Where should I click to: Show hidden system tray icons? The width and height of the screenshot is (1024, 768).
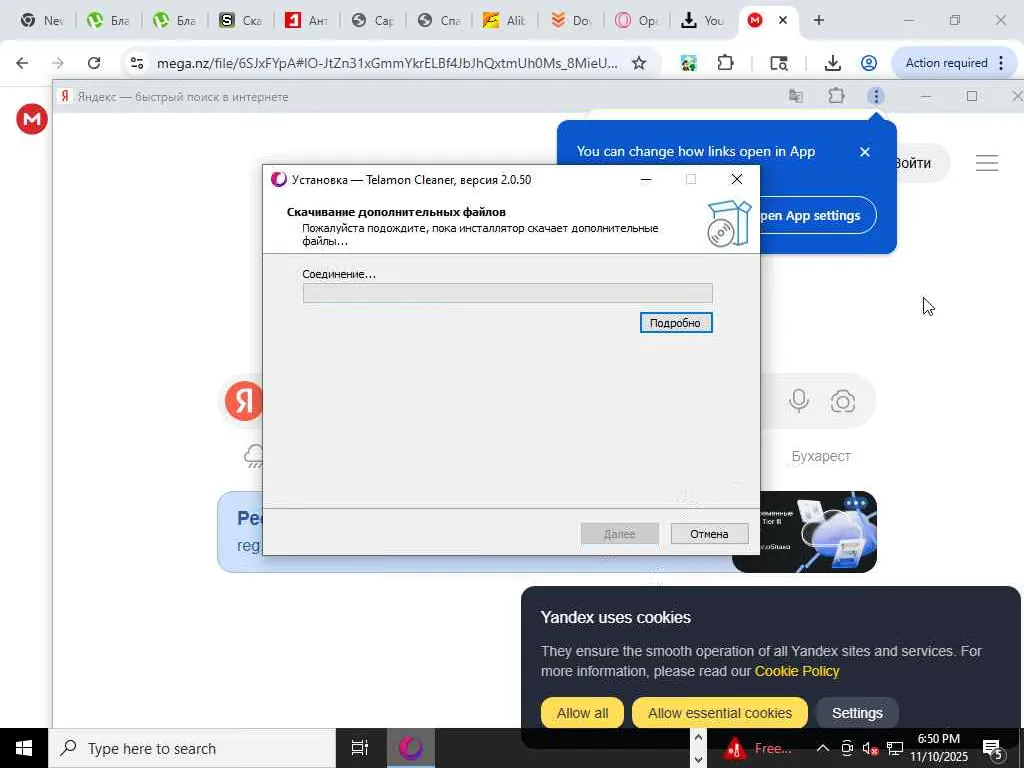[x=823, y=748]
